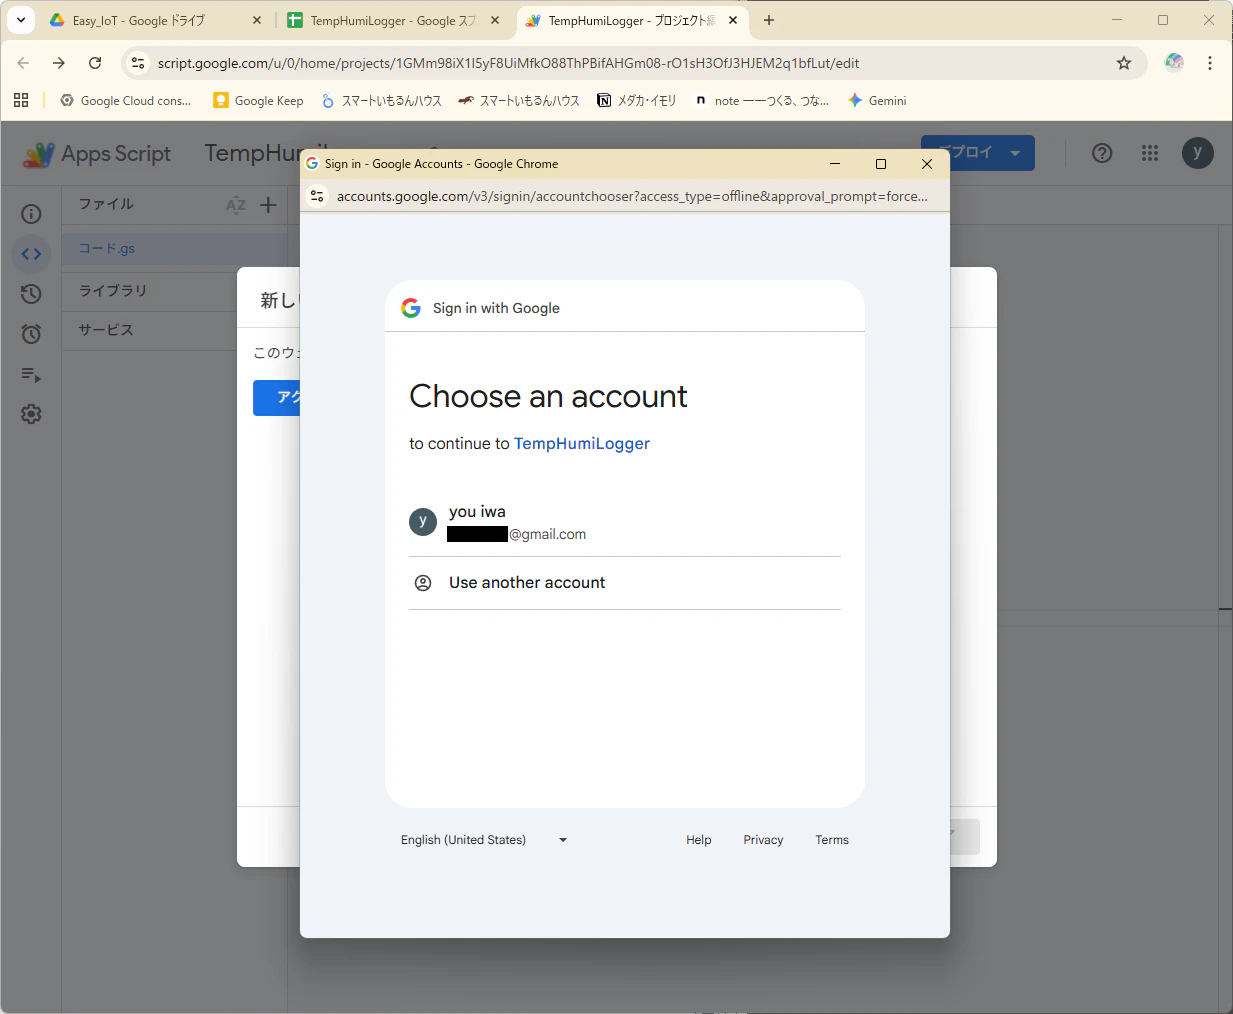This screenshot has width=1233, height=1014.
Task: Choose Use another account option
Action: click(624, 583)
